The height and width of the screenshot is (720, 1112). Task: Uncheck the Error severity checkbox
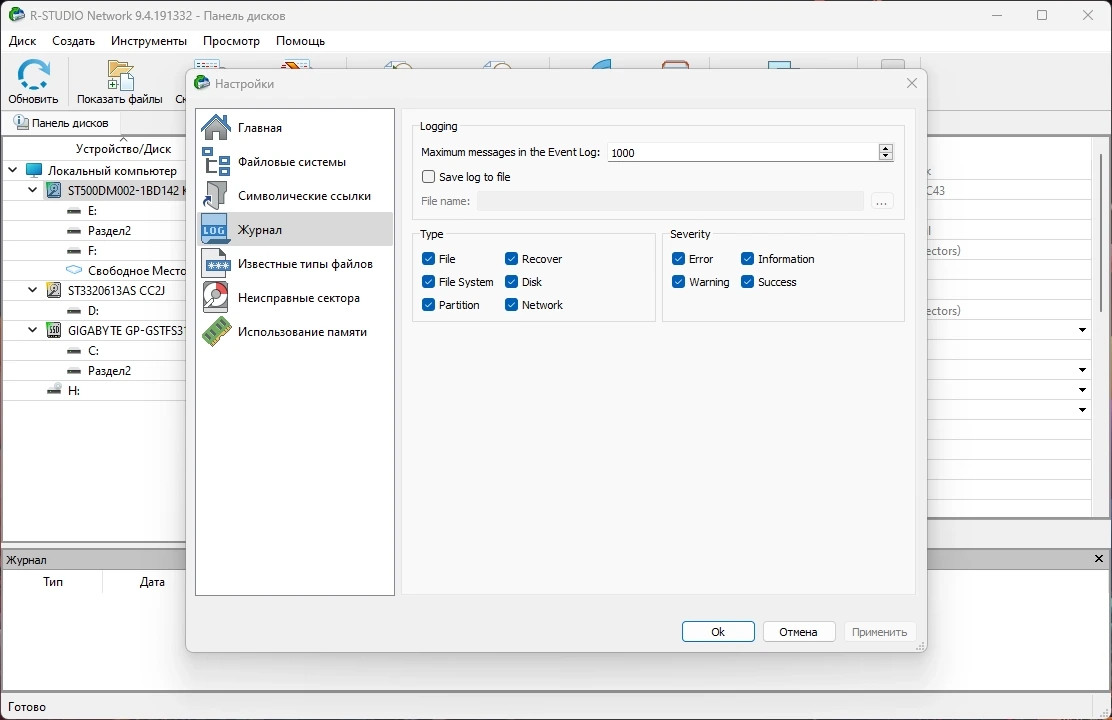(x=679, y=259)
